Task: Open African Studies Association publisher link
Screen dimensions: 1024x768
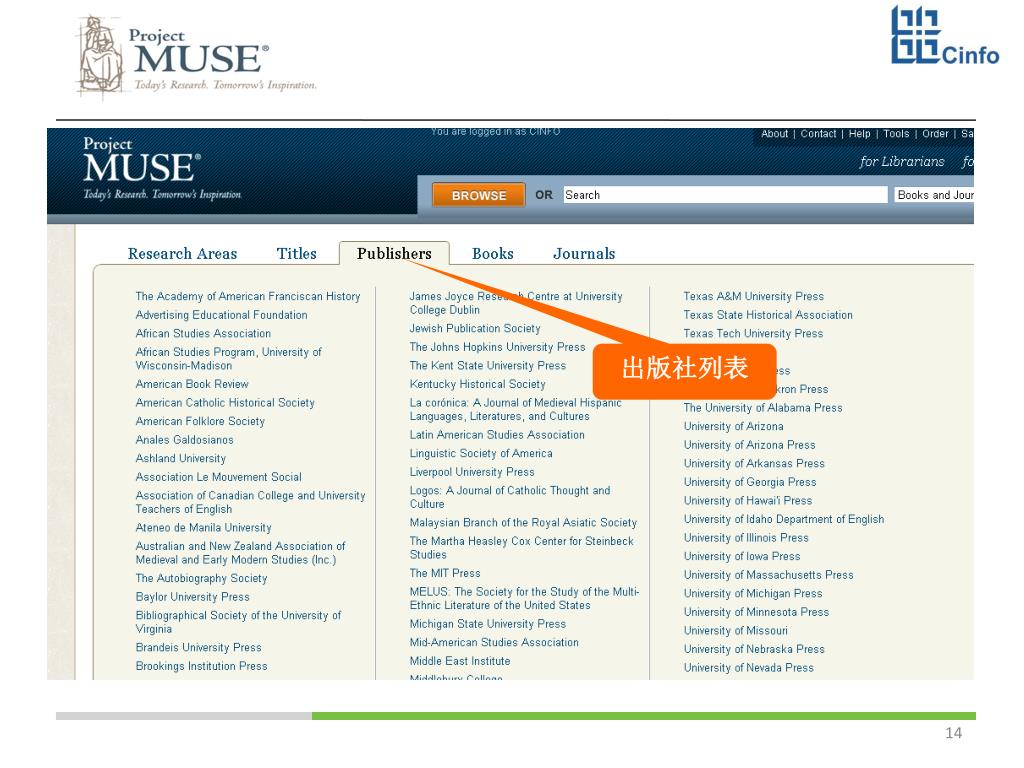Action: tap(203, 334)
